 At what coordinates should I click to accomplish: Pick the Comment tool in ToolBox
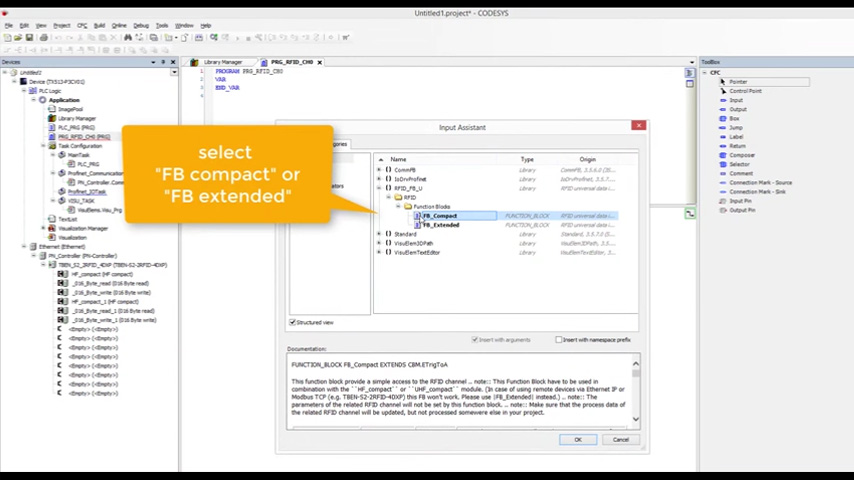pos(741,173)
